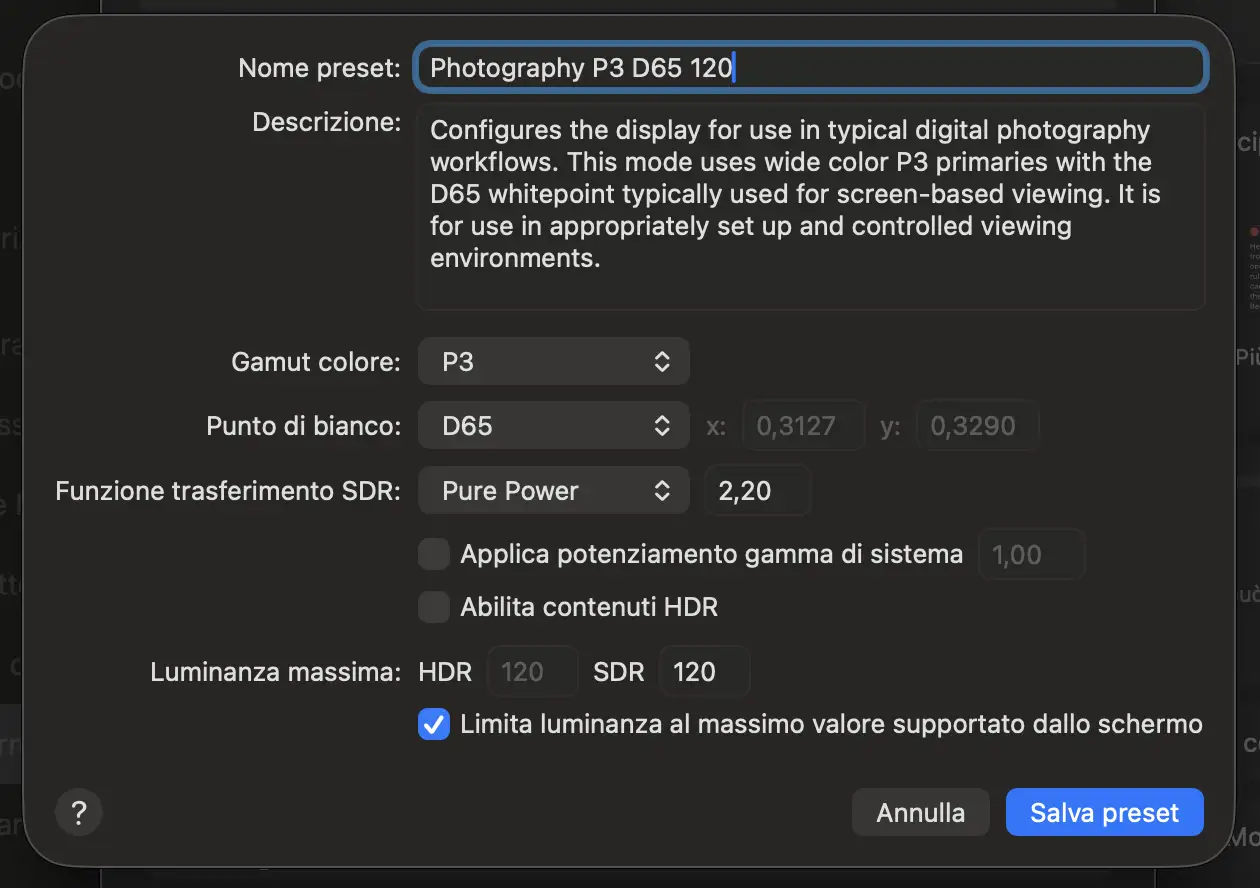Select the whitepoint y coordinate field
The width and height of the screenshot is (1260, 888).
[x=977, y=425]
